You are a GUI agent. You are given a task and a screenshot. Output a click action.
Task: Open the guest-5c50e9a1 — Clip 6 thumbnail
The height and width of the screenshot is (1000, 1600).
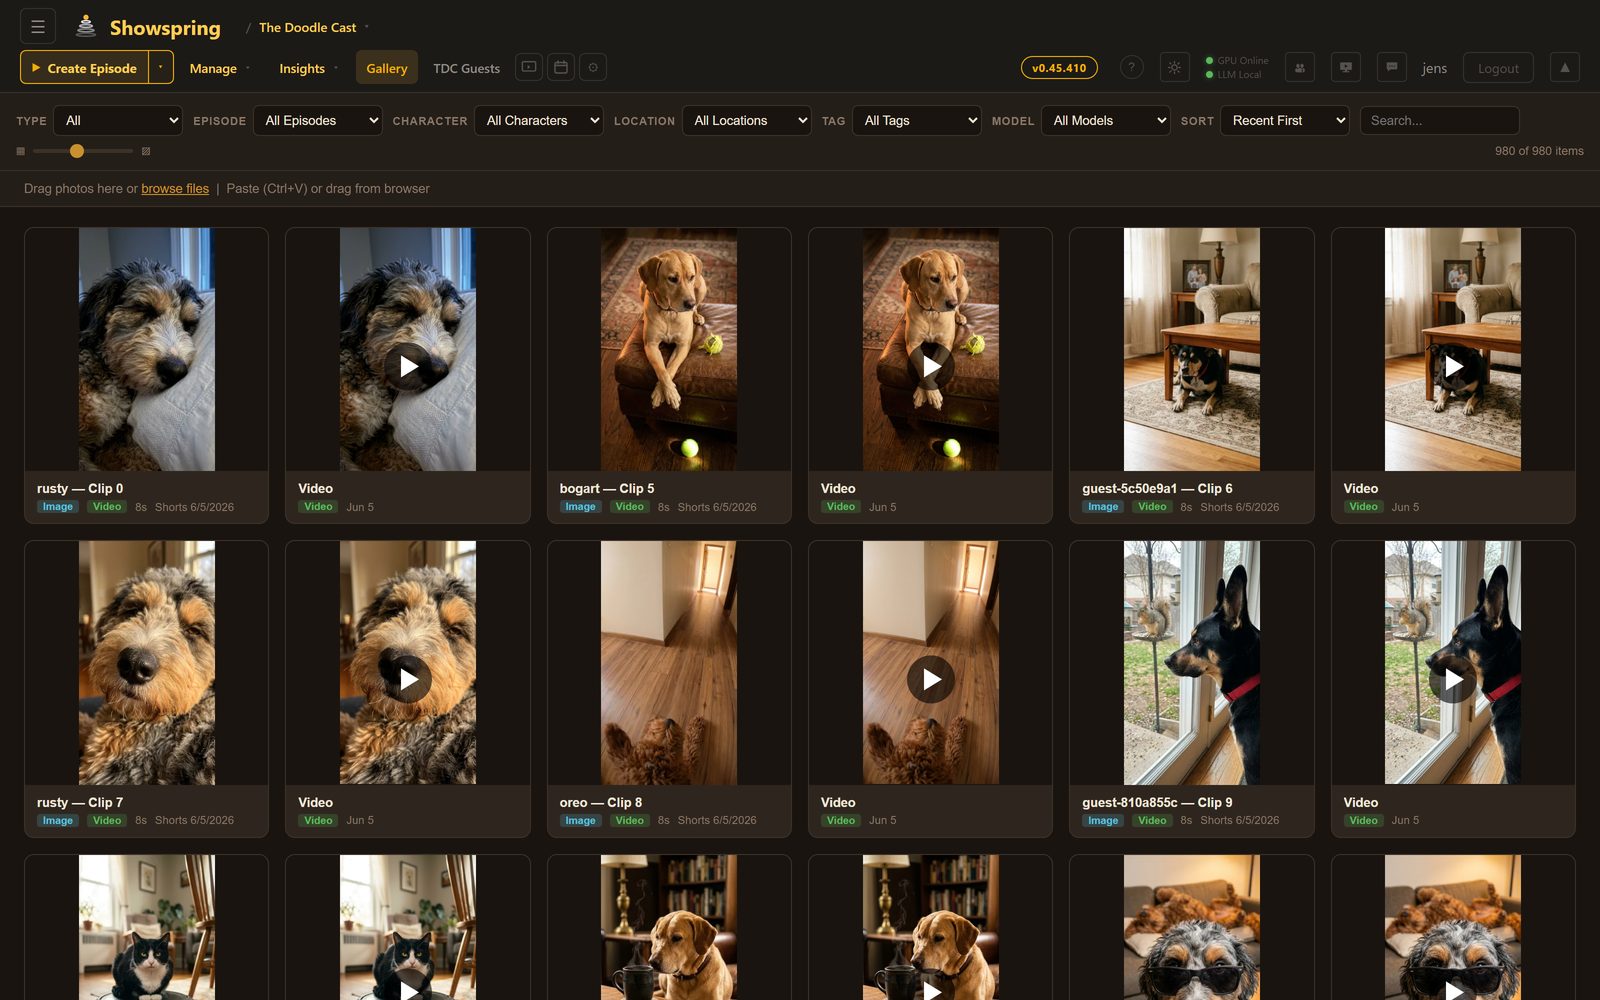[x=1192, y=349]
